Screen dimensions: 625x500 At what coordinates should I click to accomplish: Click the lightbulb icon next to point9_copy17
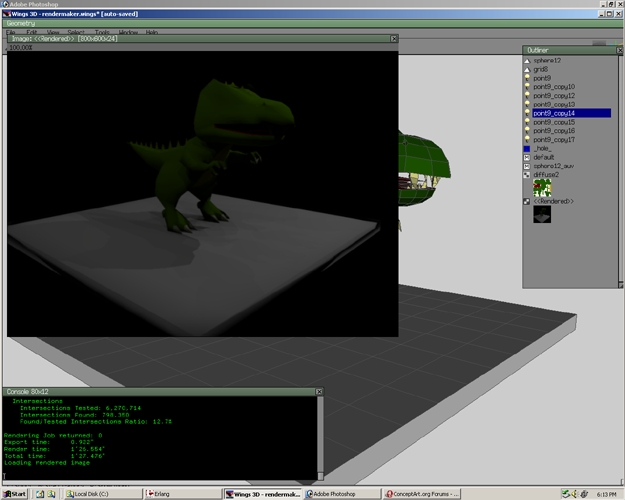click(x=527, y=140)
